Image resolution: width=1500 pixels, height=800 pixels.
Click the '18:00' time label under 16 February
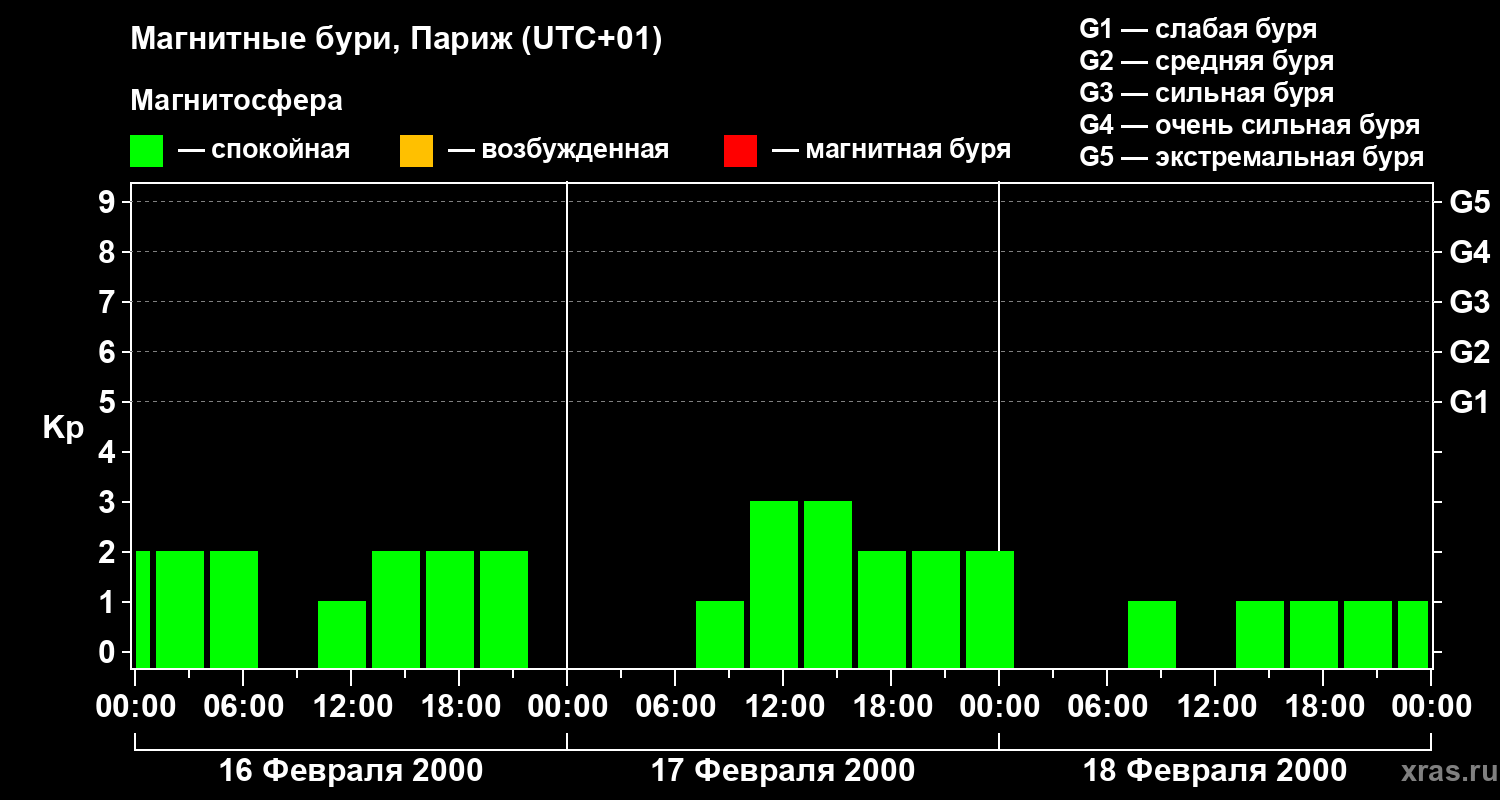(x=459, y=706)
